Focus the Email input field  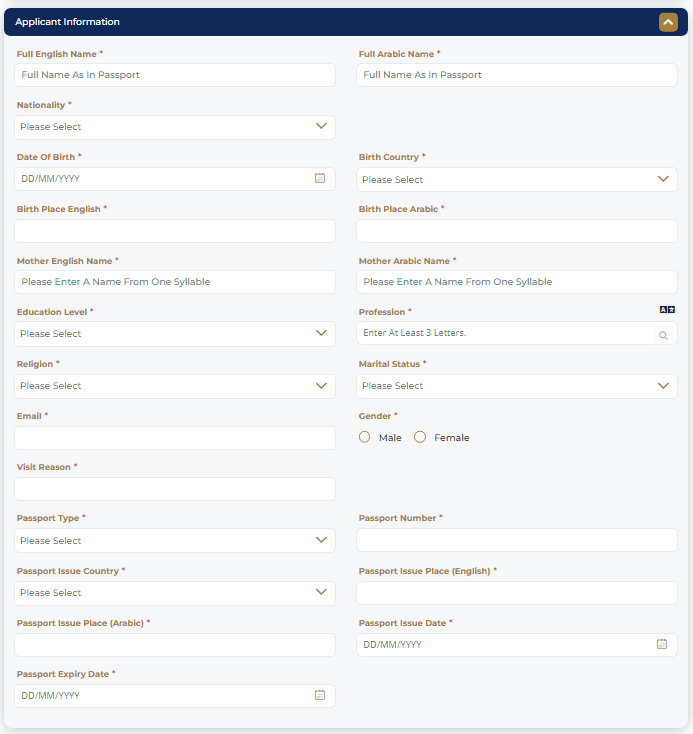click(x=175, y=438)
